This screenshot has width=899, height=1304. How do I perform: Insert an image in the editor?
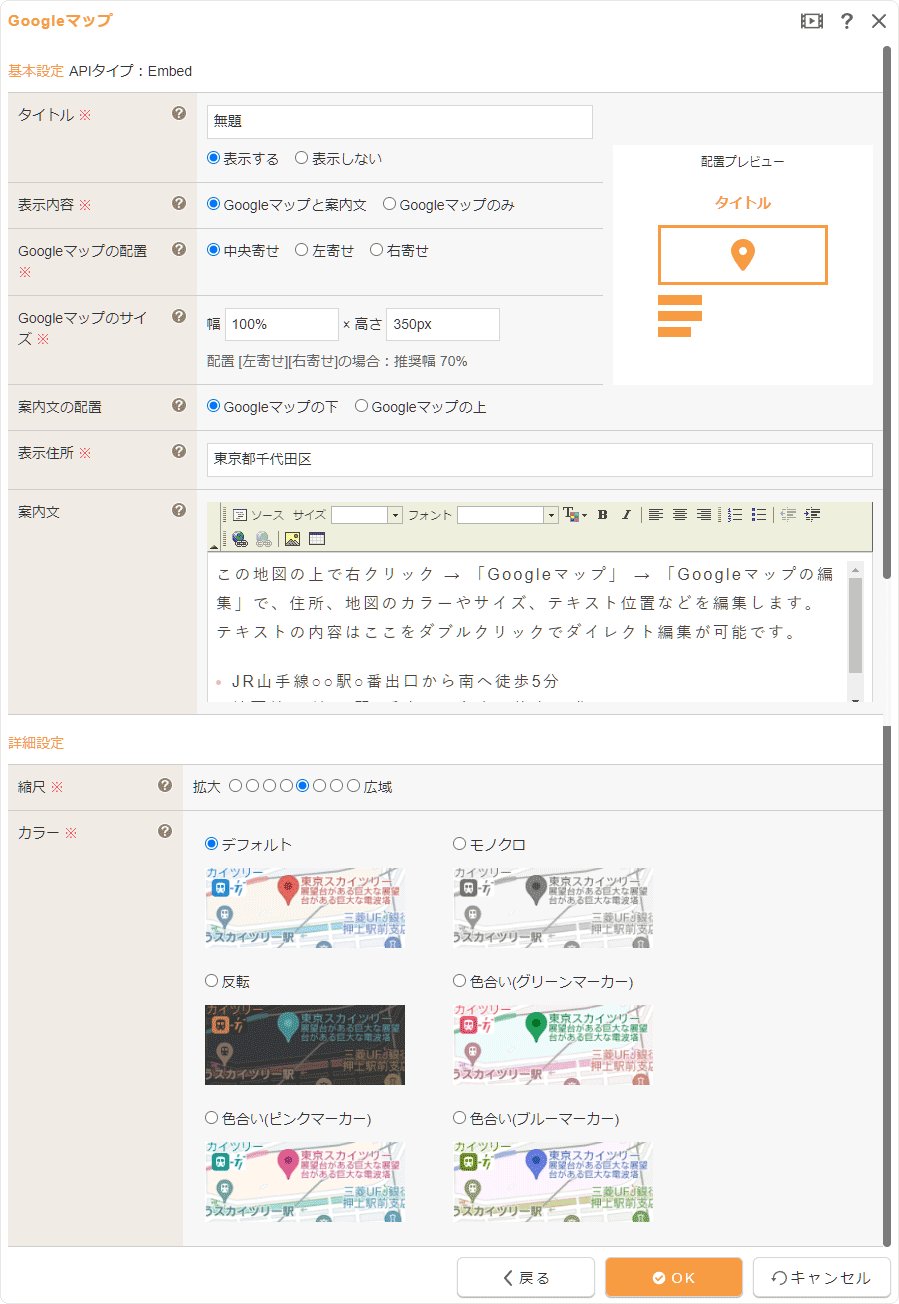tap(293, 539)
